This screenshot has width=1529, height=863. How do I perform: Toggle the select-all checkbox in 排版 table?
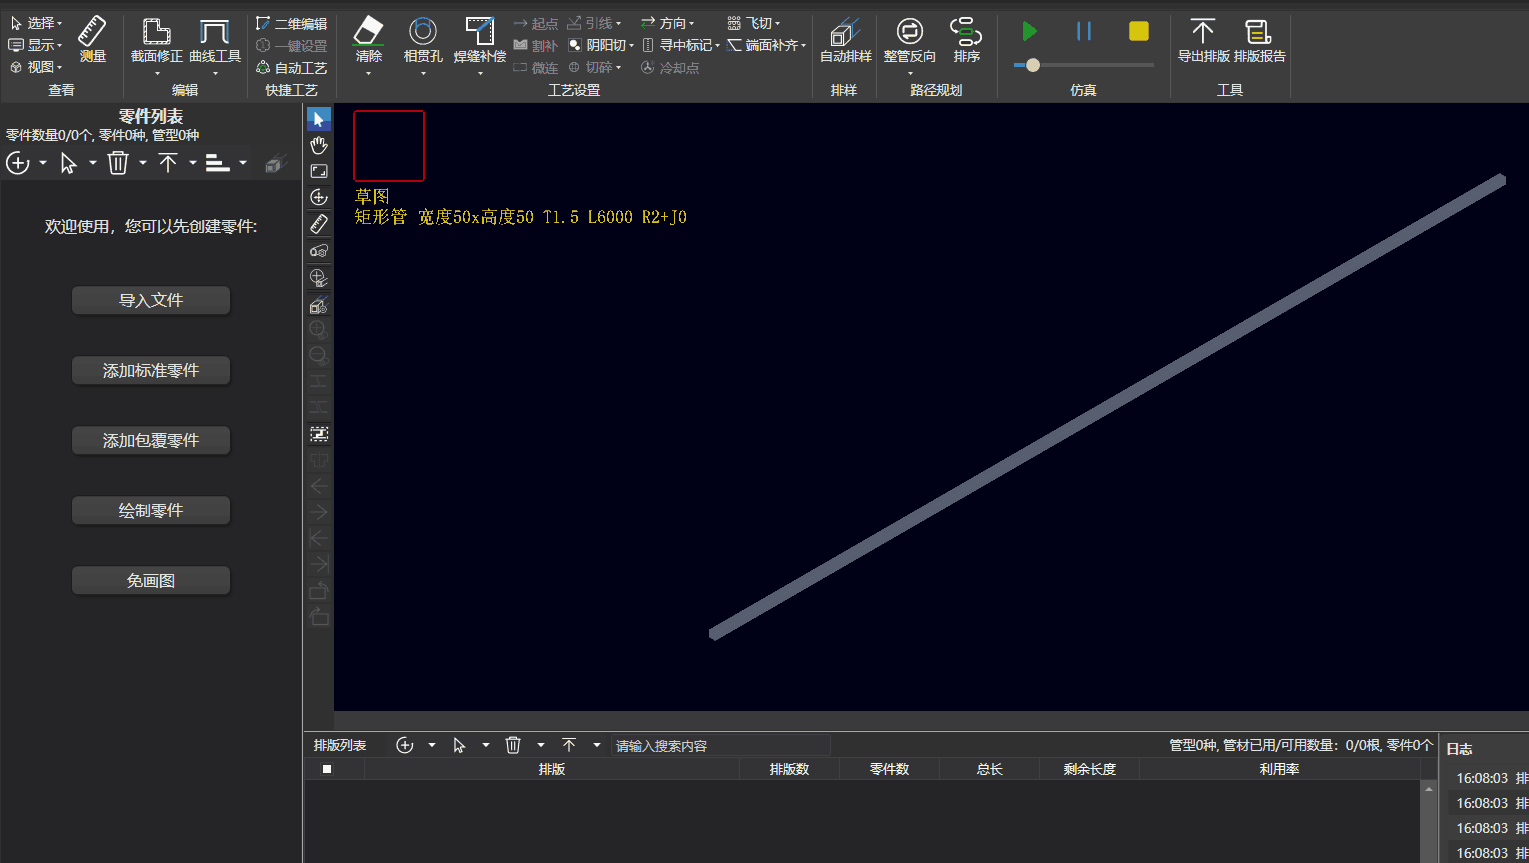pyautogui.click(x=327, y=769)
